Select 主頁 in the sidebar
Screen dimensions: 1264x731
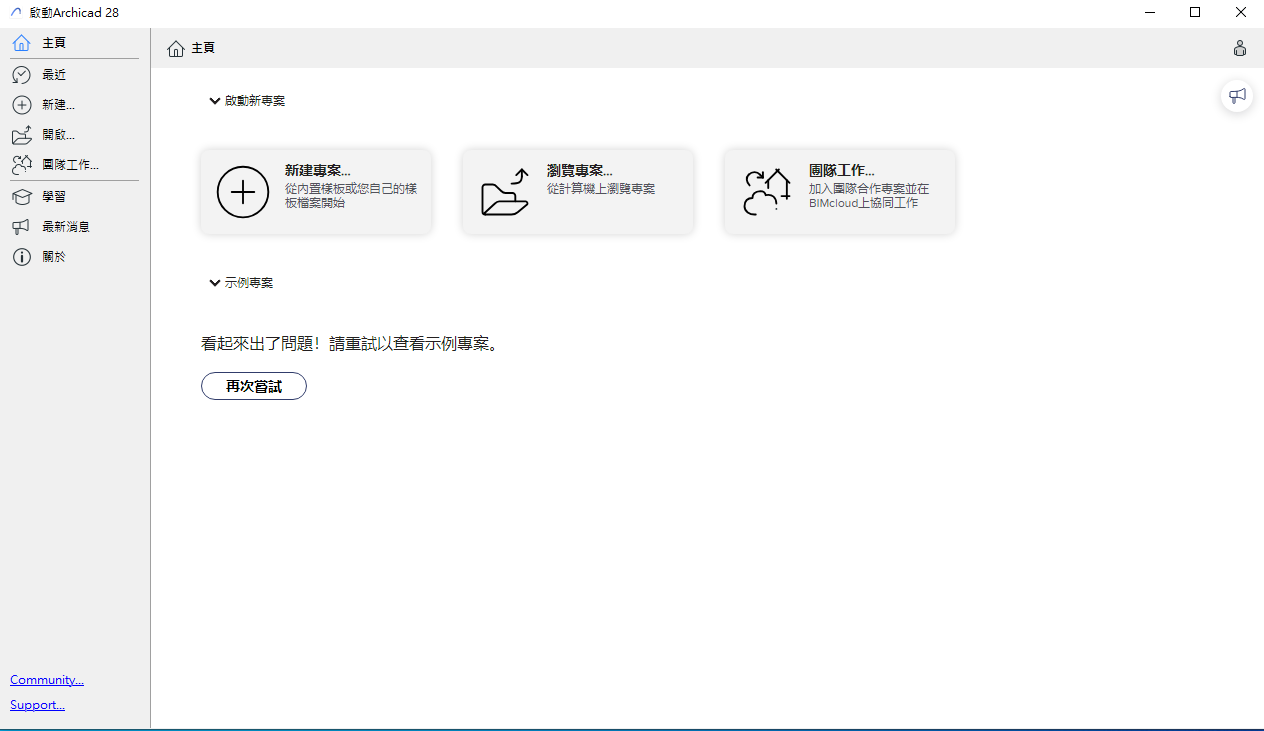[x=75, y=43]
